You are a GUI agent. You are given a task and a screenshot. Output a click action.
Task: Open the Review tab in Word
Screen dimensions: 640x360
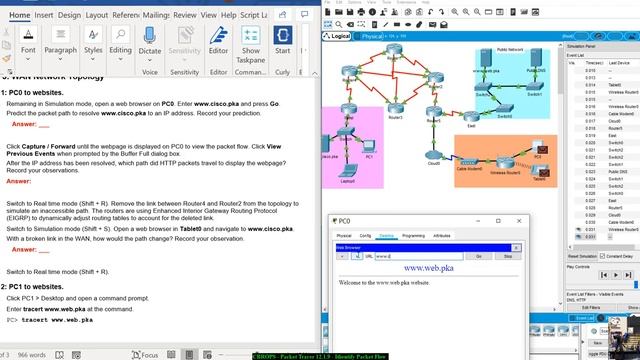tap(184, 15)
